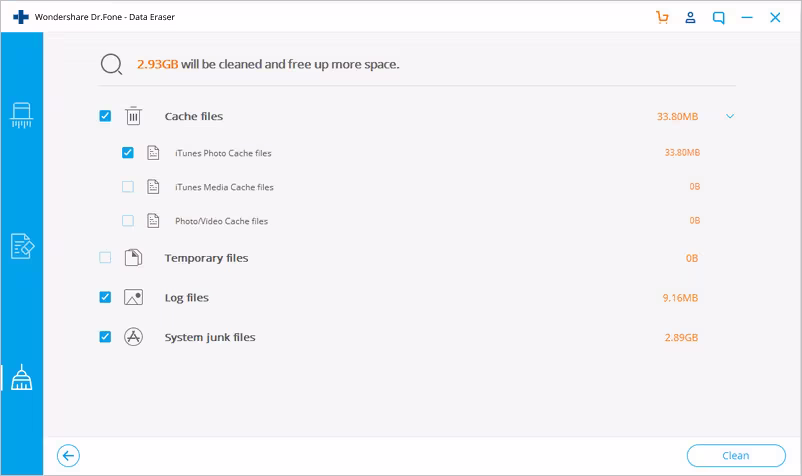Image resolution: width=802 pixels, height=476 pixels.
Task: Select the middle sidebar document eraser icon
Action: point(21,246)
